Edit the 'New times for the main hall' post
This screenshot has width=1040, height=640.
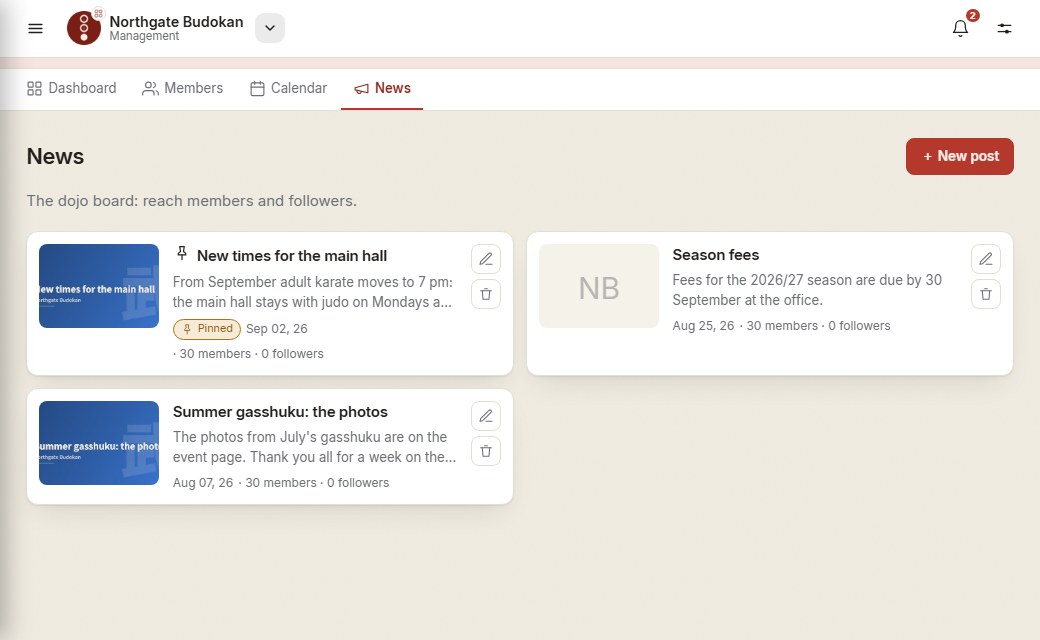pos(486,259)
